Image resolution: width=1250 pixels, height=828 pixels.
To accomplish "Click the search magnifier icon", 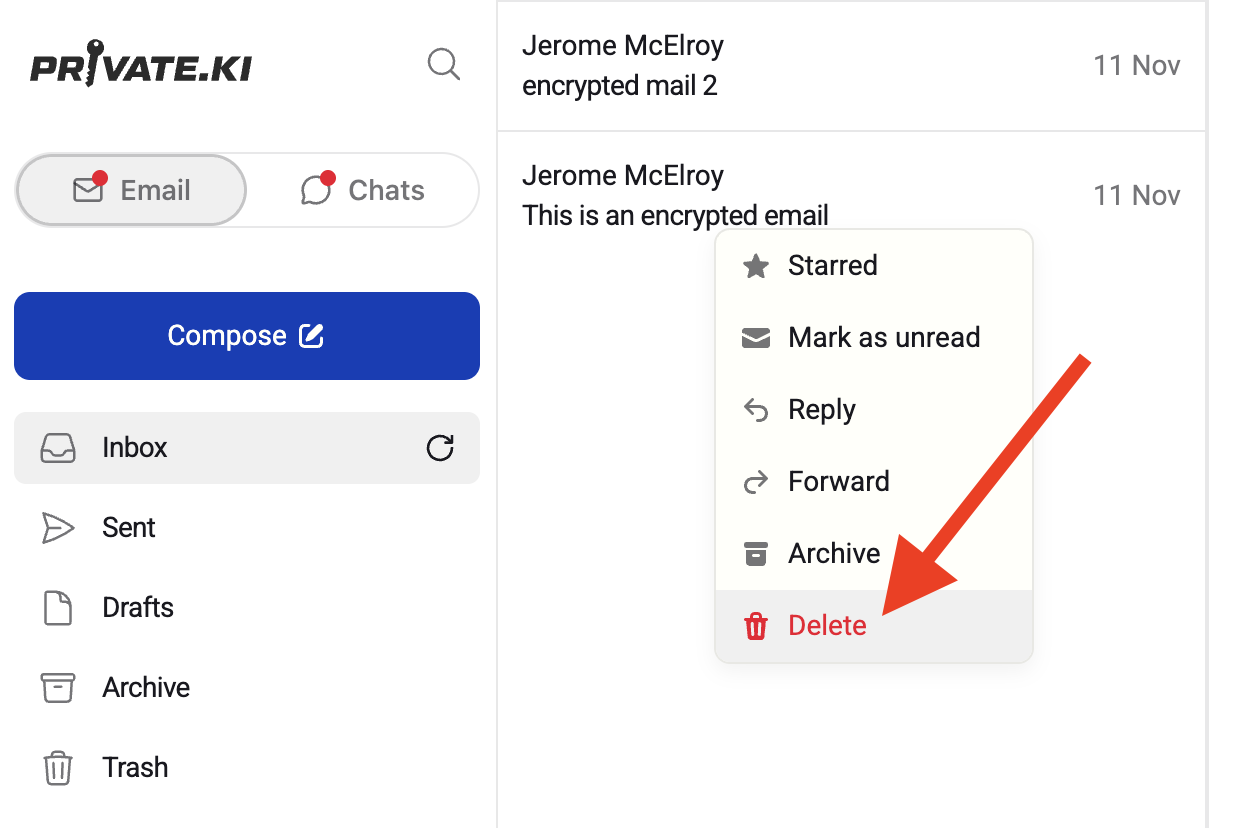I will click(443, 65).
